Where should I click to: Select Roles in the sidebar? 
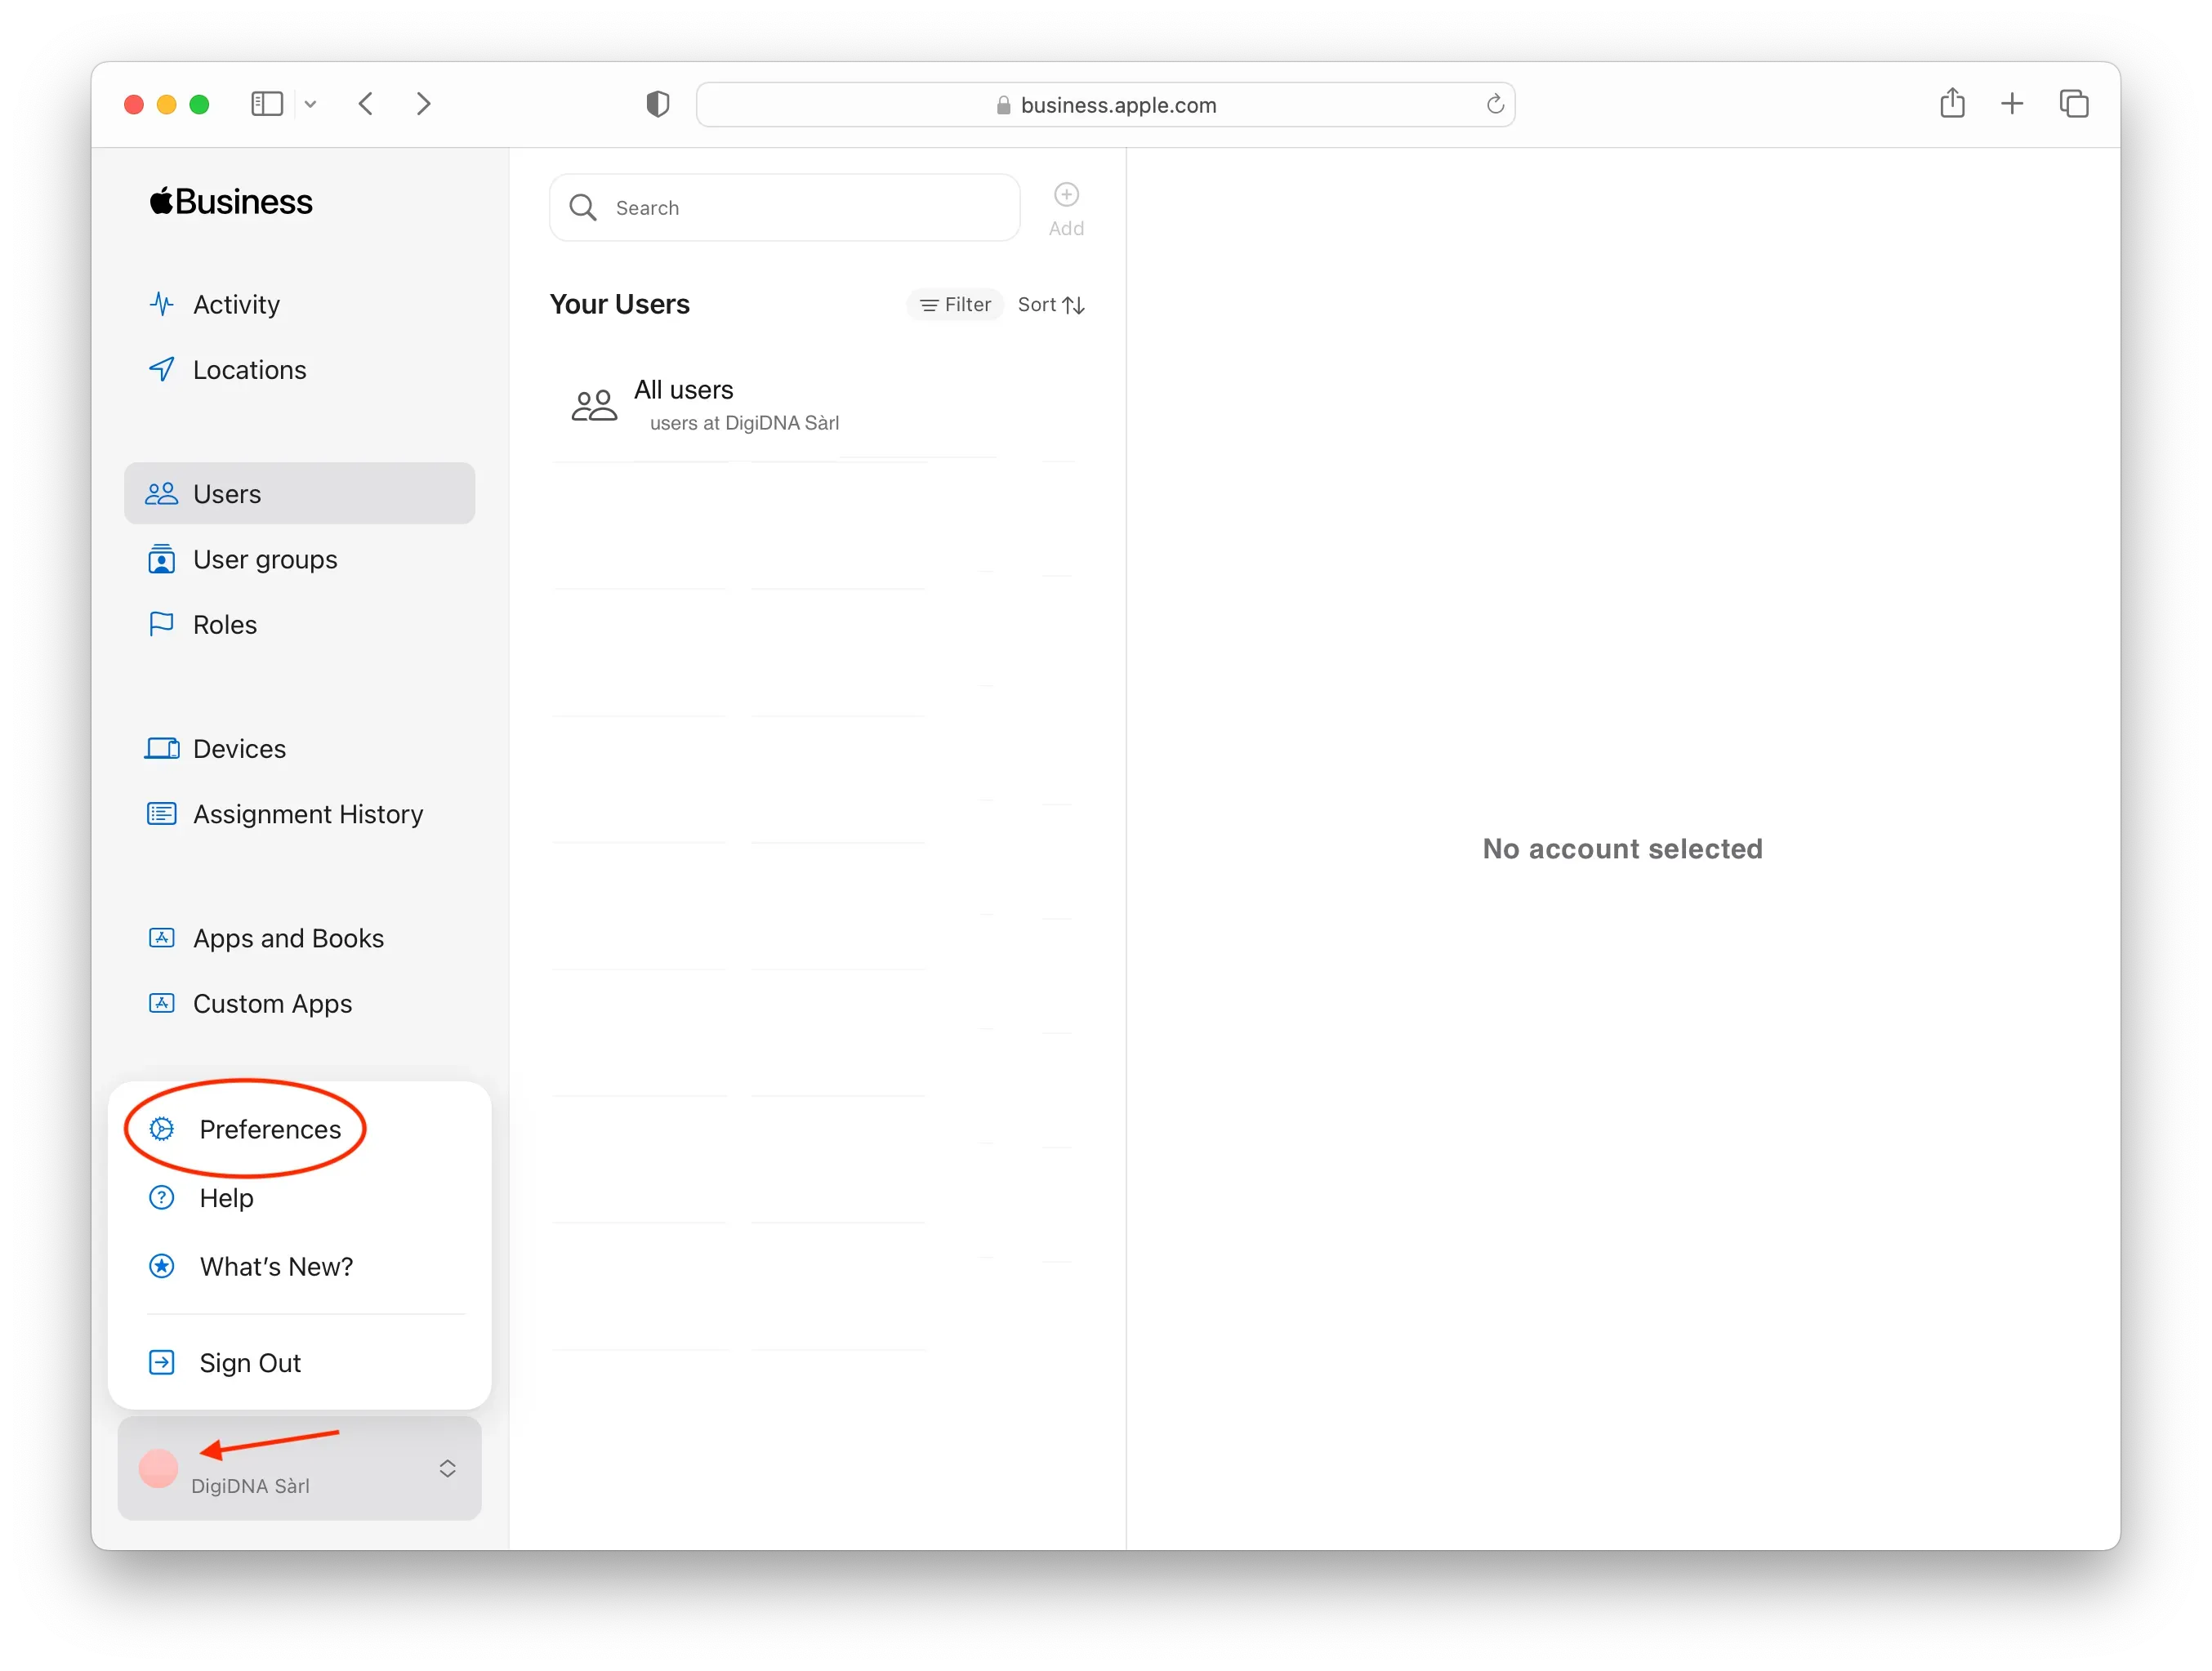tap(224, 624)
